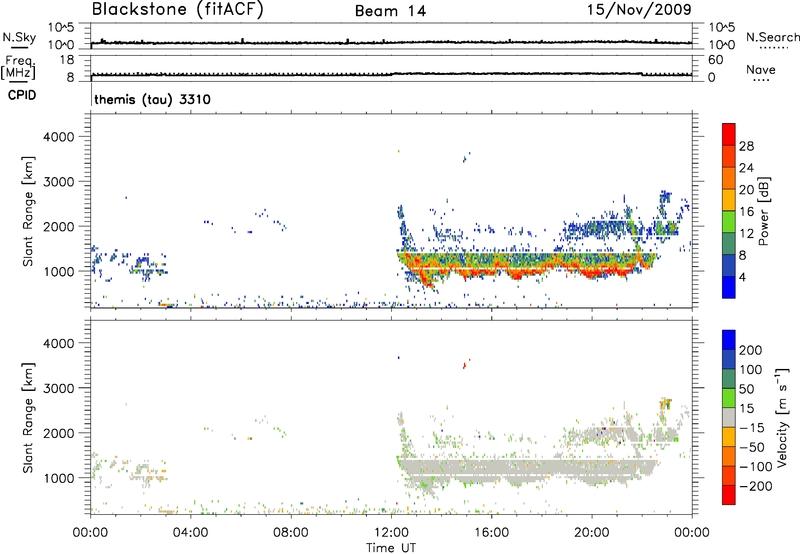Click the grey ground-scatter band in the Velocity plot
The height and width of the screenshot is (554, 800).
point(526,469)
